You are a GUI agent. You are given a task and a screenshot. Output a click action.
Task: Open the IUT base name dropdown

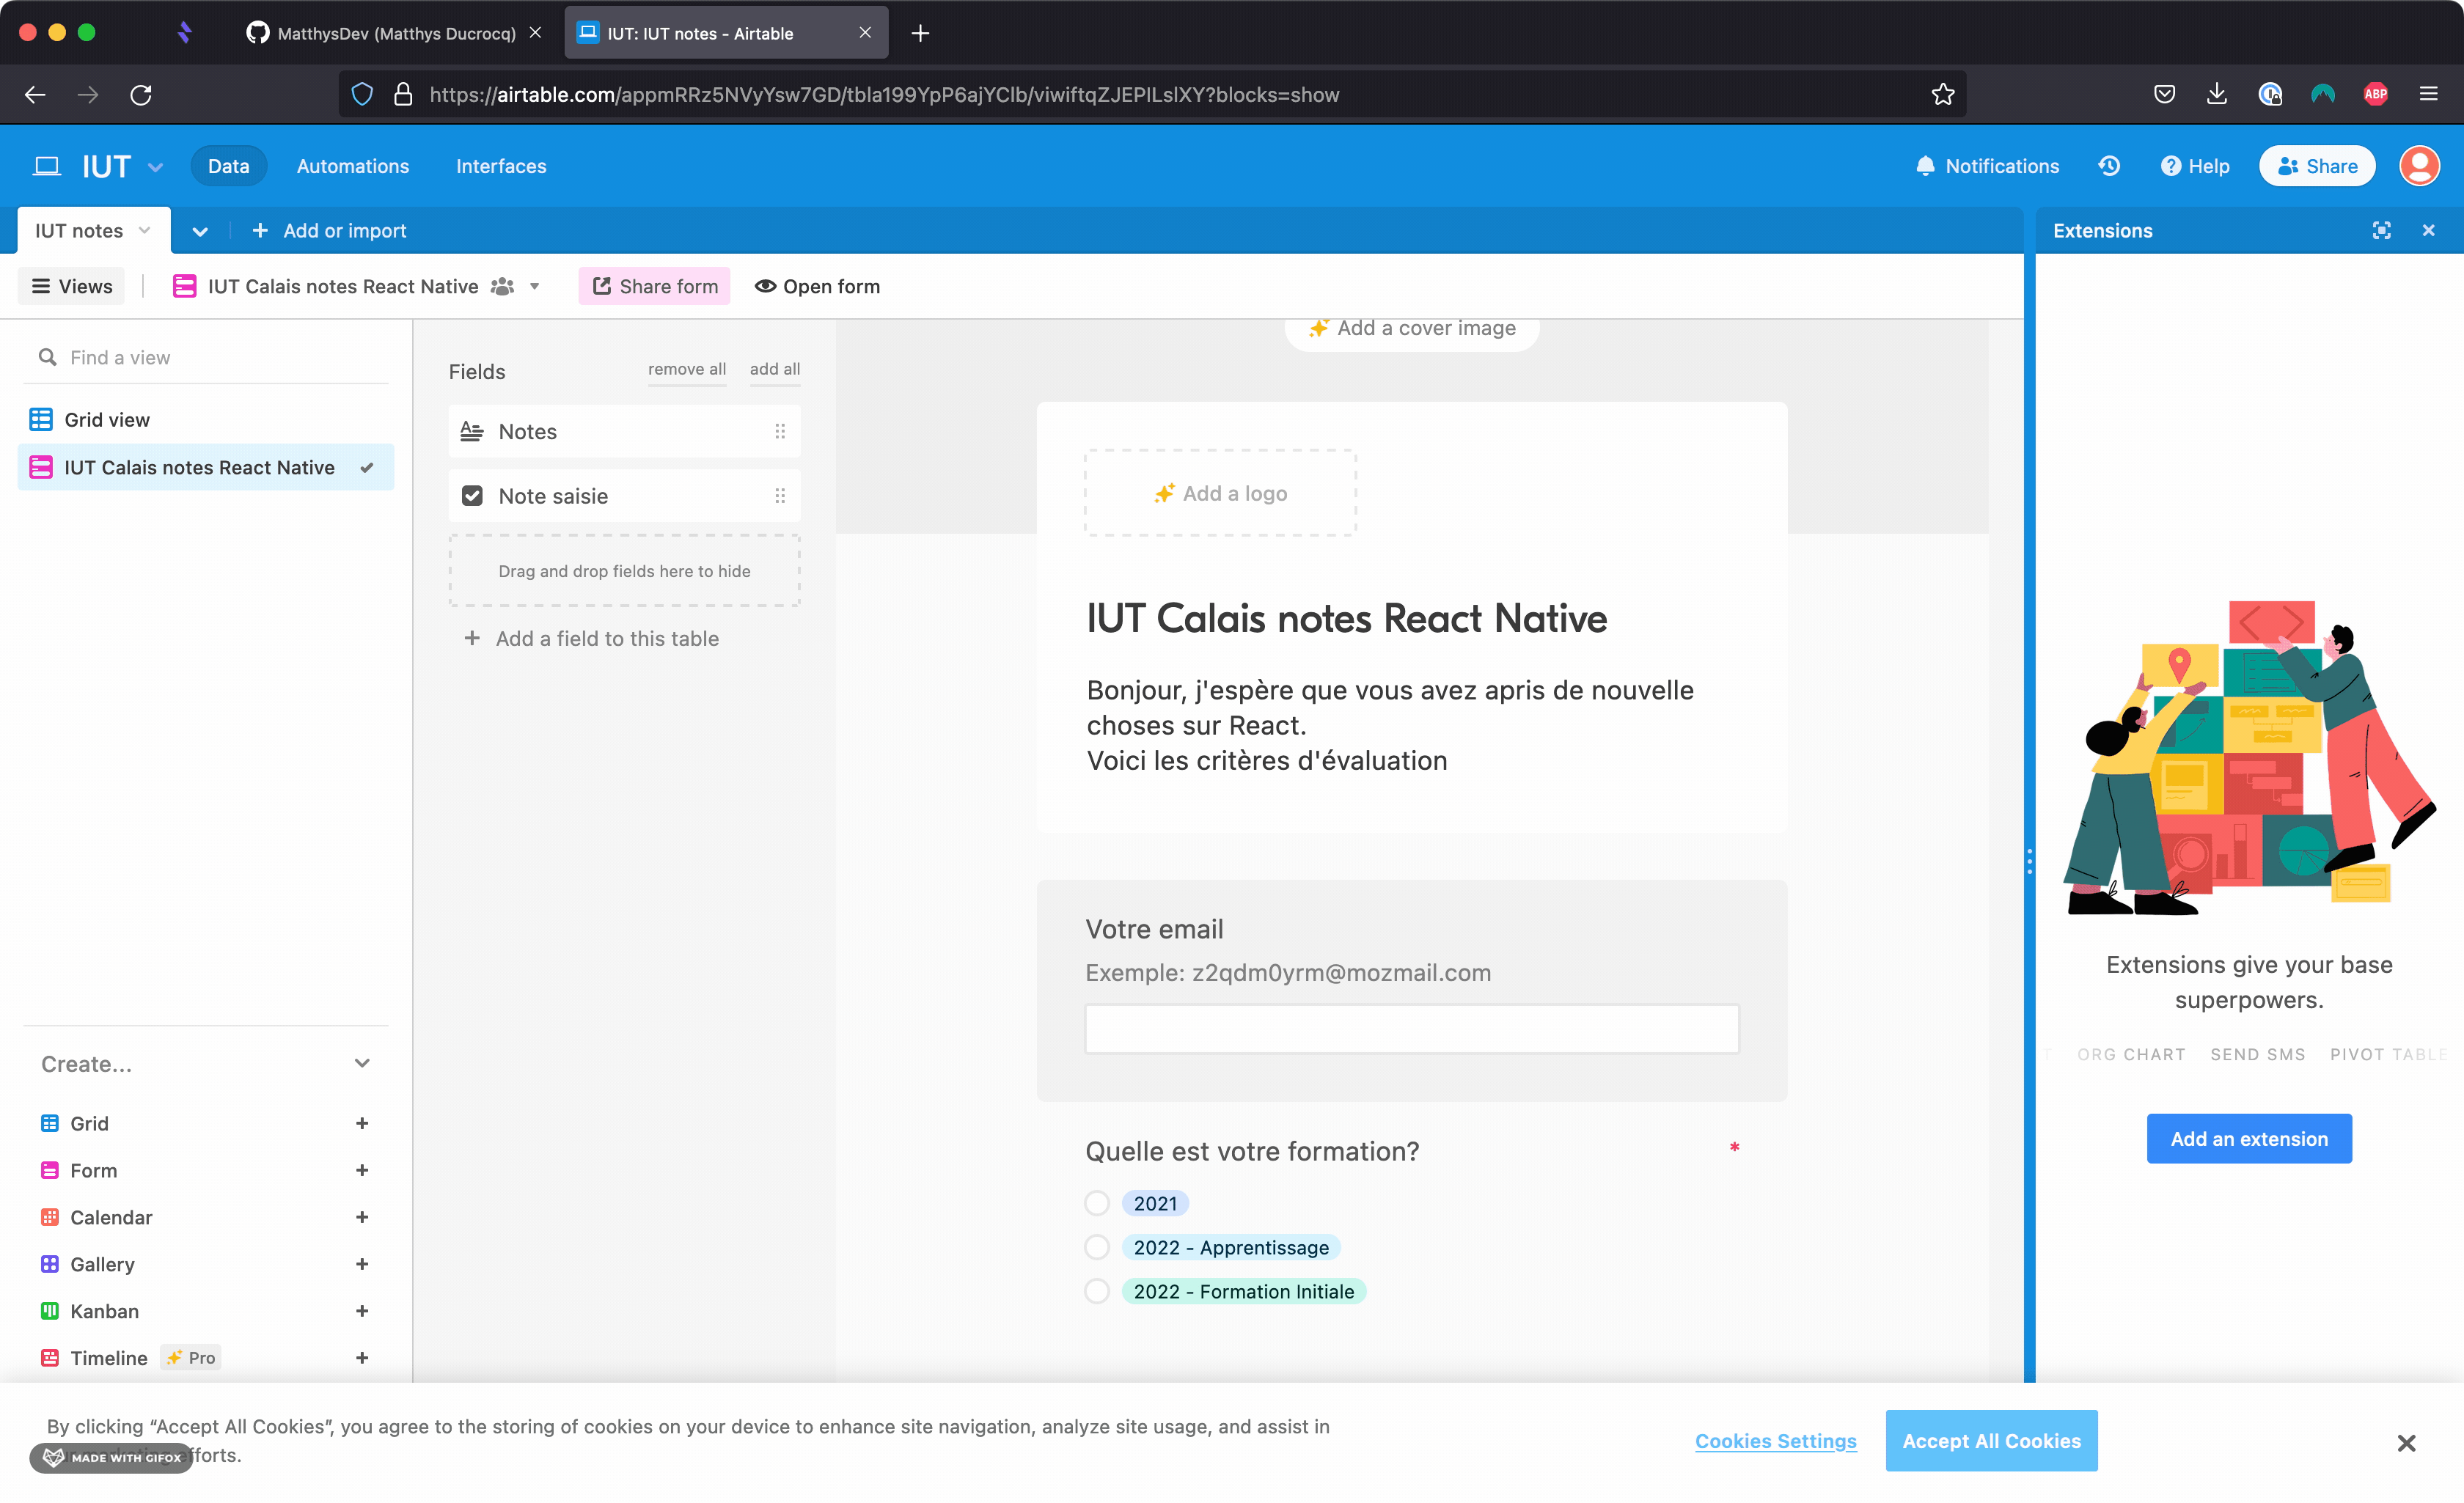point(155,167)
